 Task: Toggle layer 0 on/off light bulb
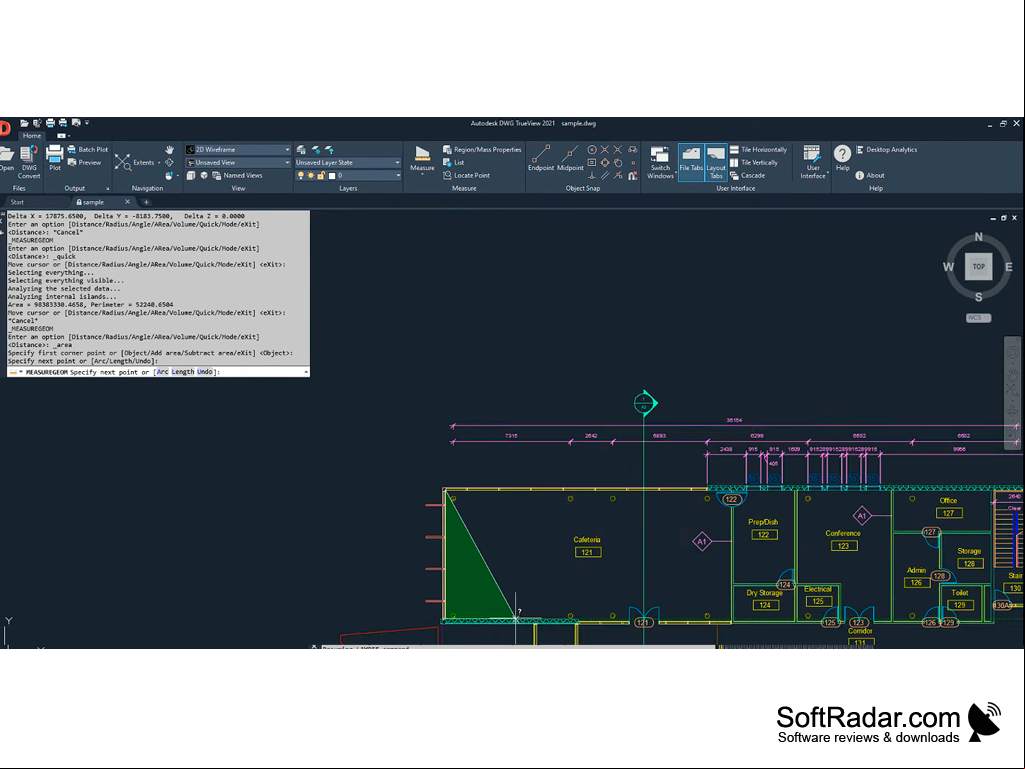(301, 175)
